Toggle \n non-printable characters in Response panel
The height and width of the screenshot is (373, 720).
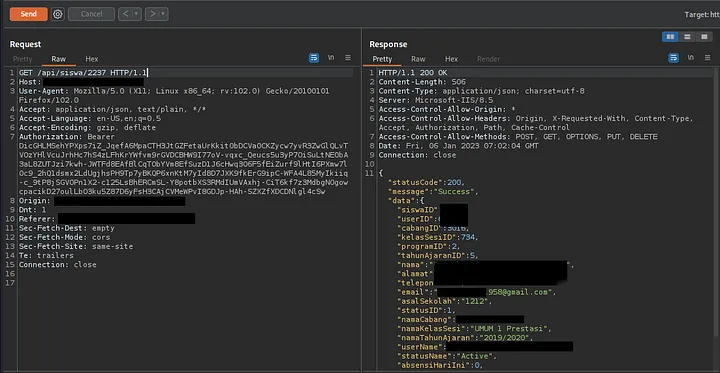point(691,58)
